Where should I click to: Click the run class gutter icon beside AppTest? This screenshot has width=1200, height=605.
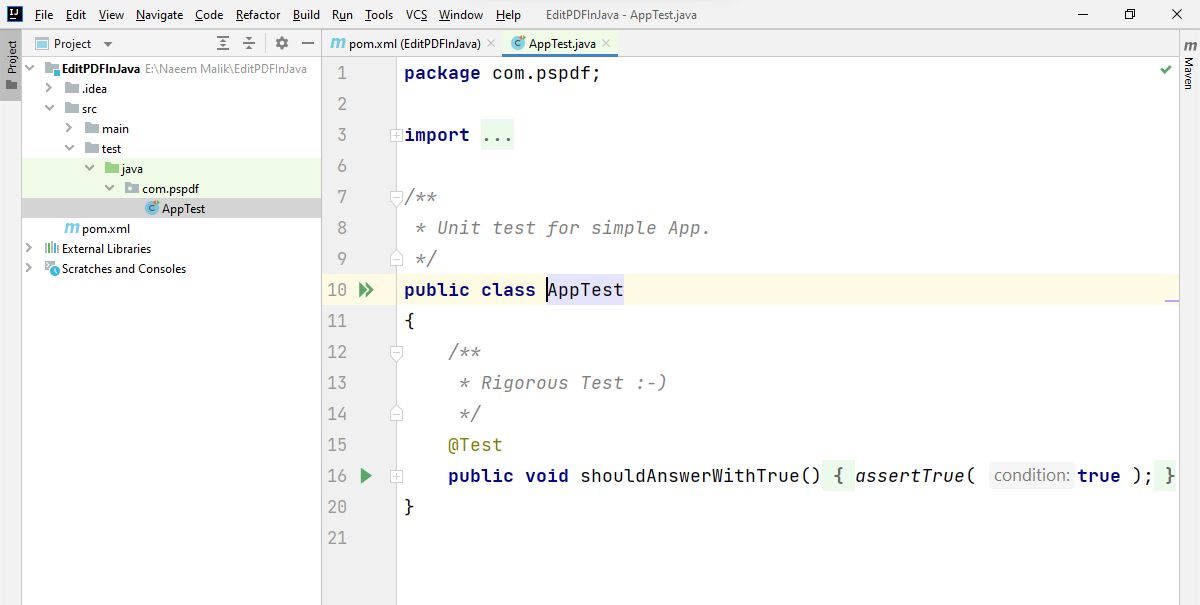pyautogui.click(x=366, y=290)
